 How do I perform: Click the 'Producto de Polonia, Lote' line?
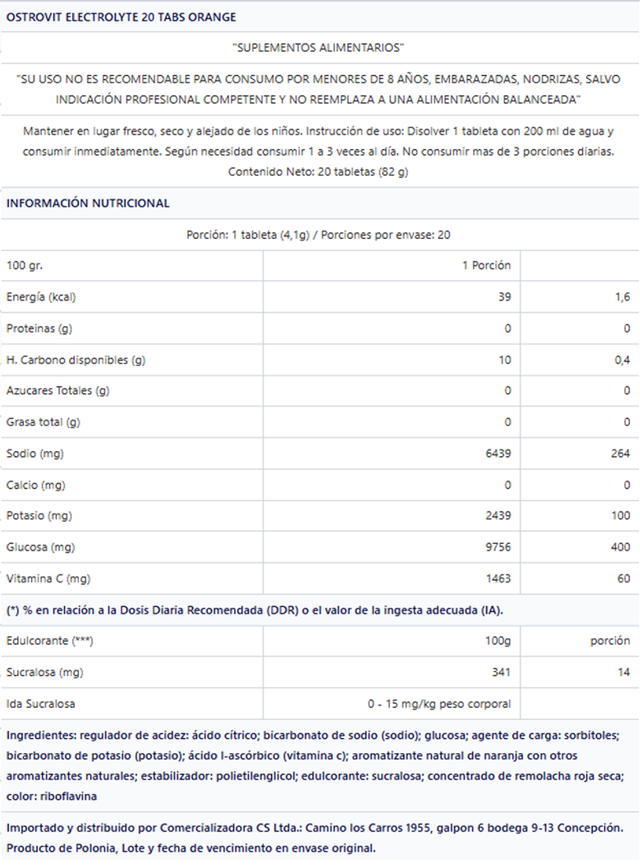coord(190,848)
